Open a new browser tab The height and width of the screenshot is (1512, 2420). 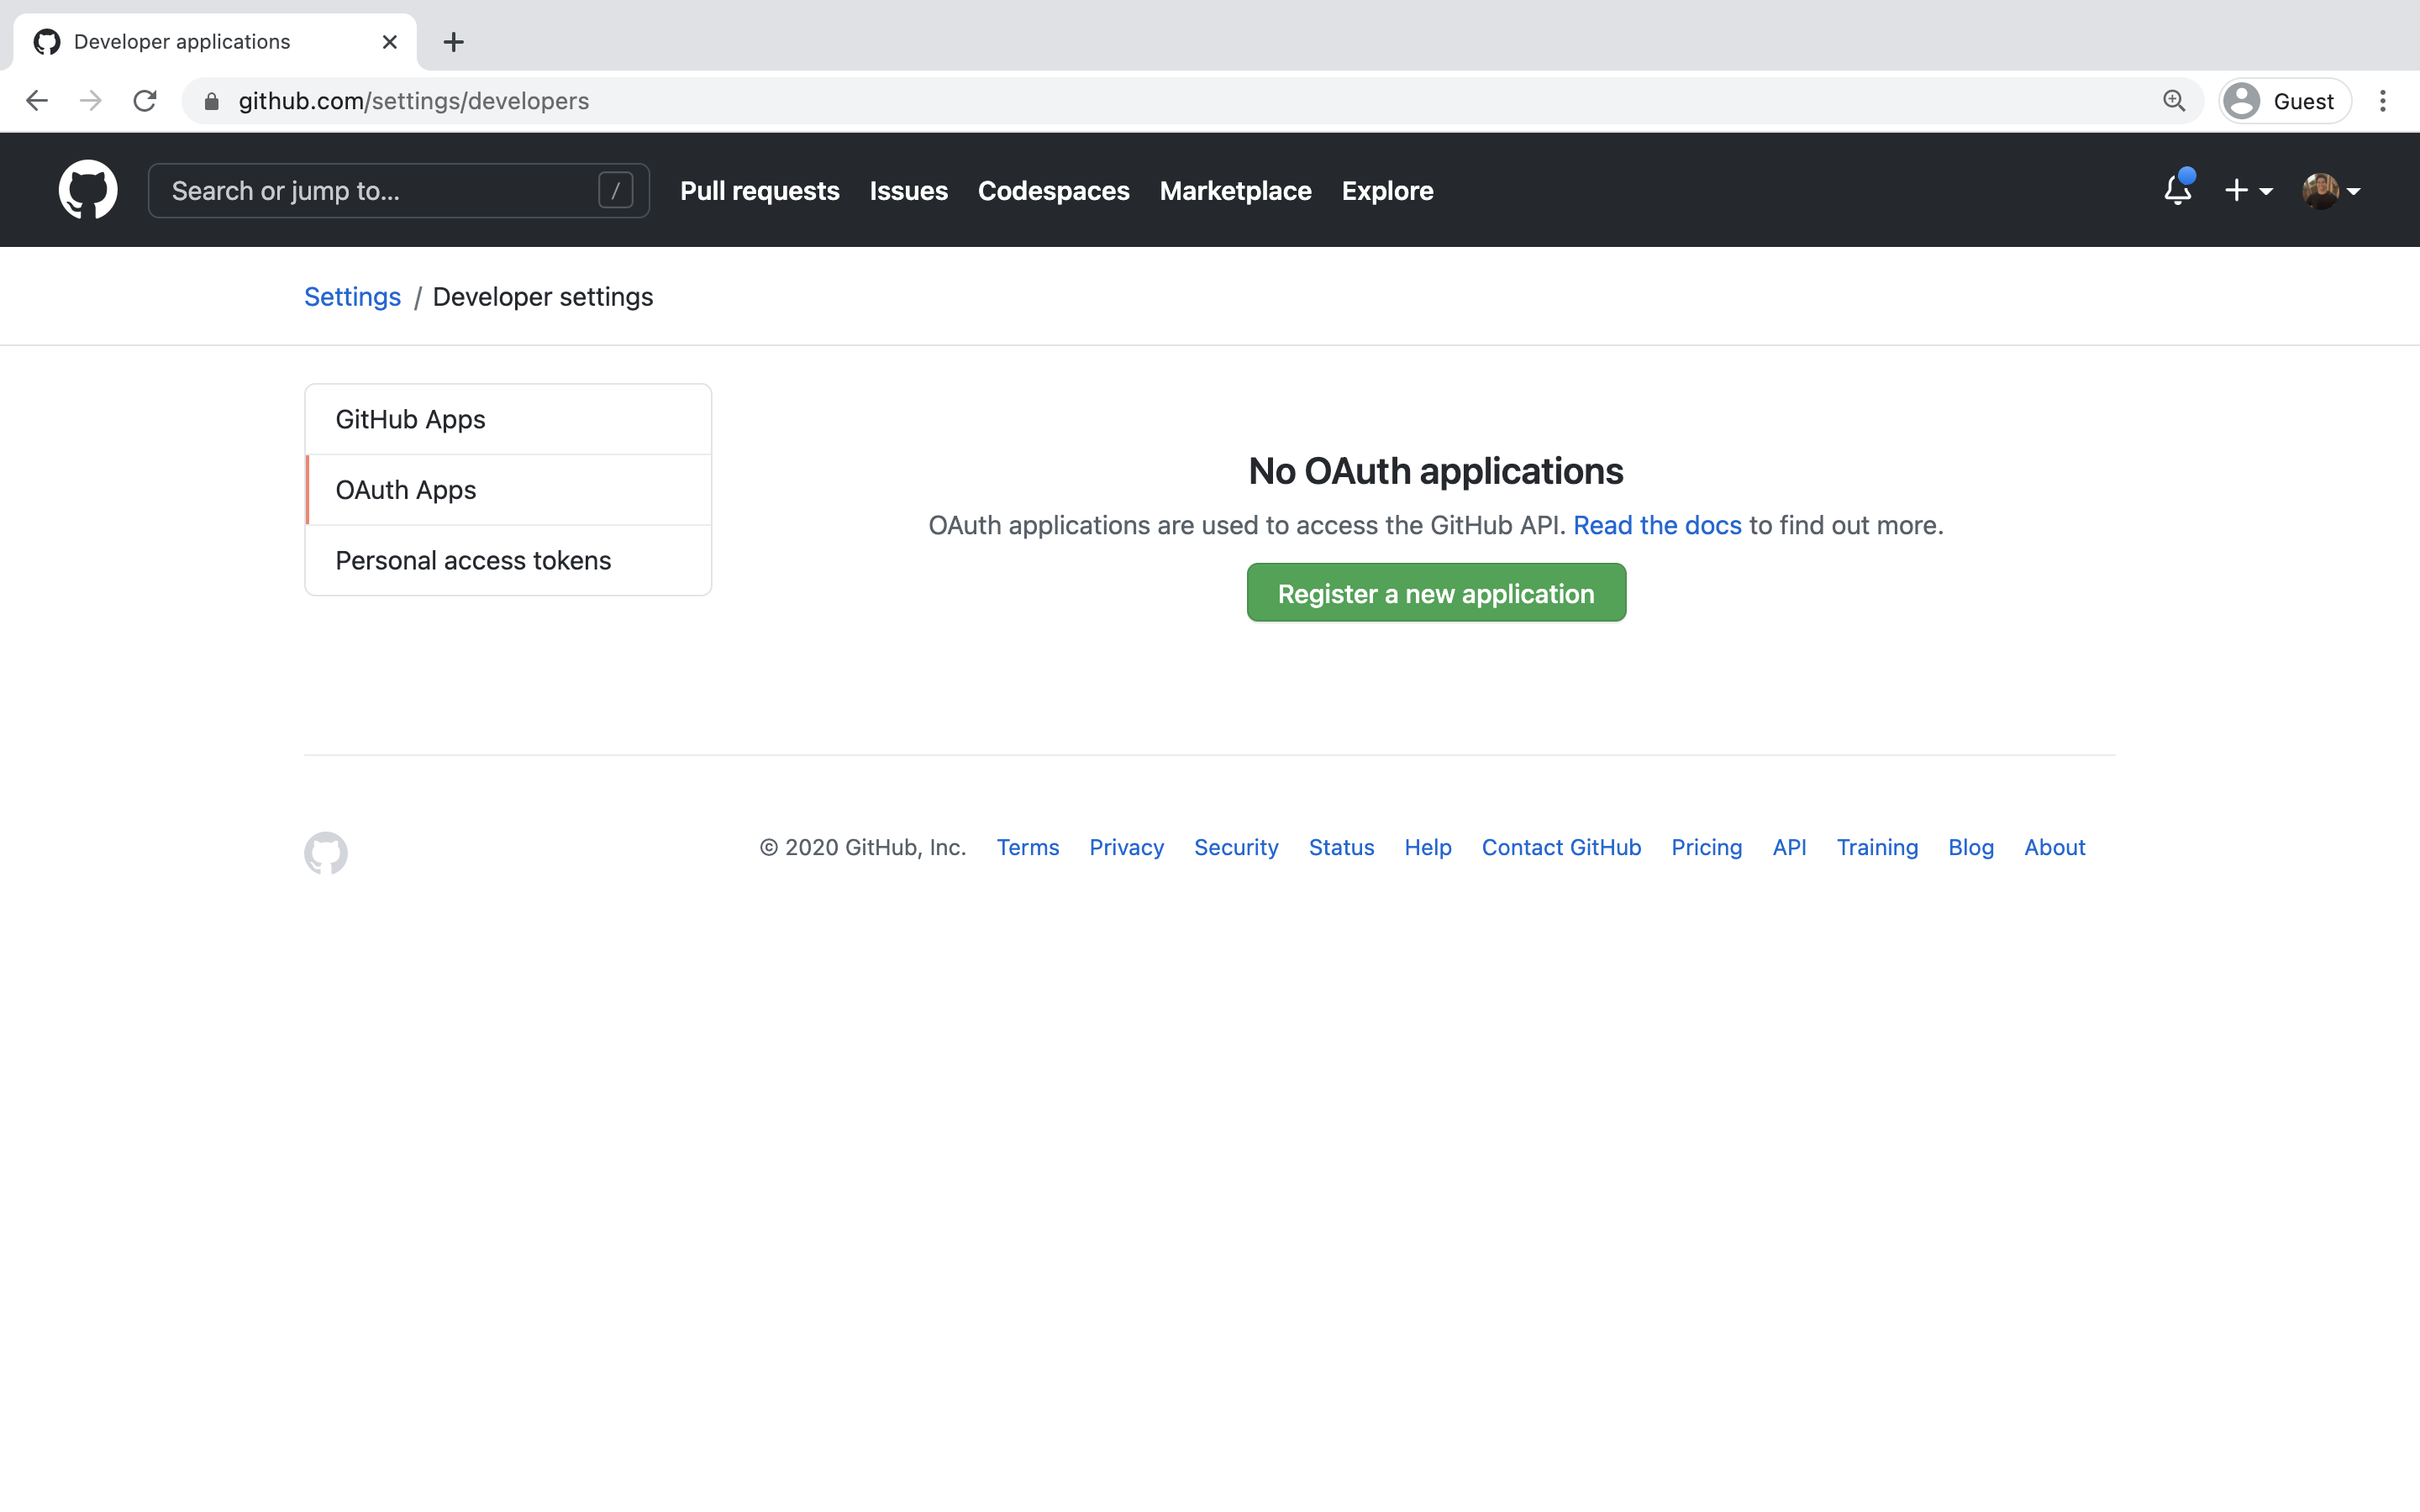[x=453, y=42]
